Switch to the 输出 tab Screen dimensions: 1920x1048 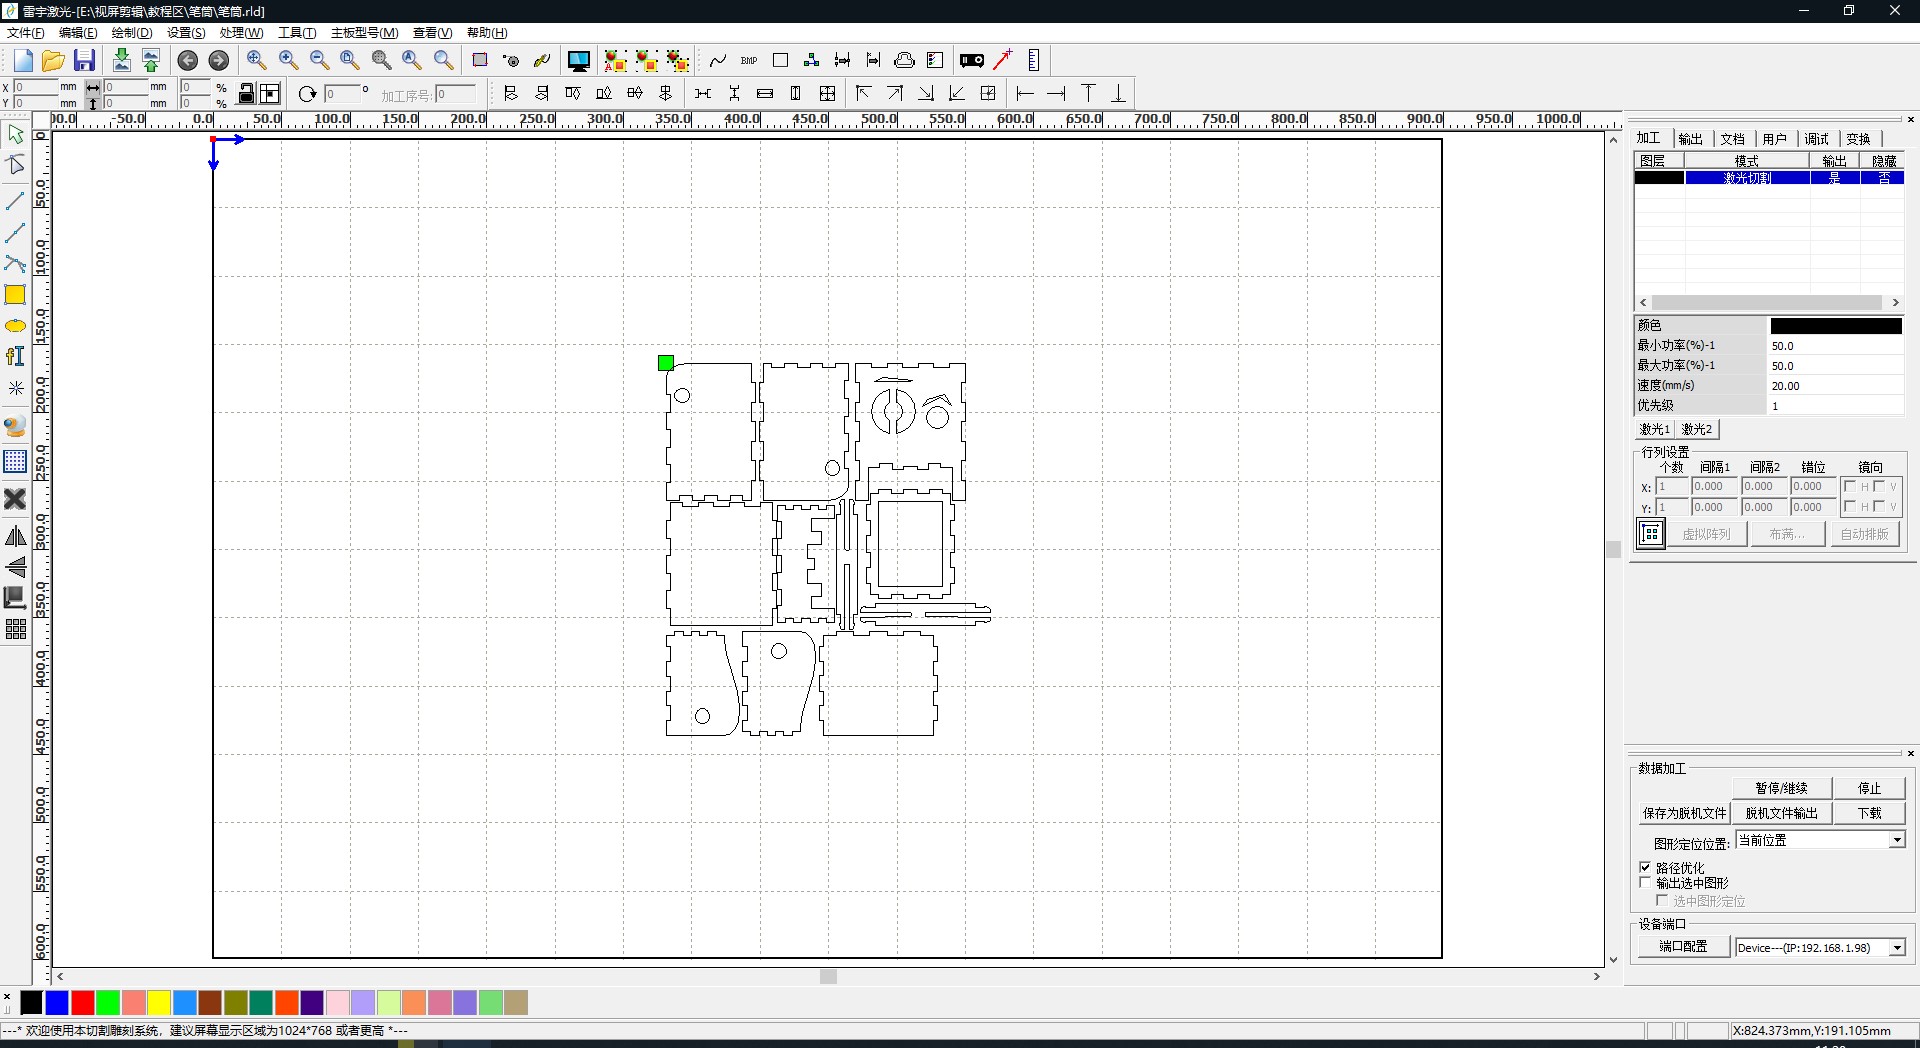(1691, 138)
